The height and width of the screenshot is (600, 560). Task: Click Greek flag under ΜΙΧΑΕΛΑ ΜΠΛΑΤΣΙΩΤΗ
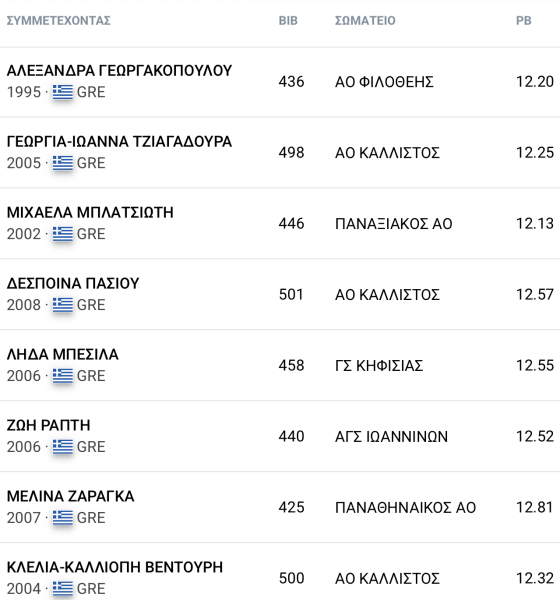63,234
